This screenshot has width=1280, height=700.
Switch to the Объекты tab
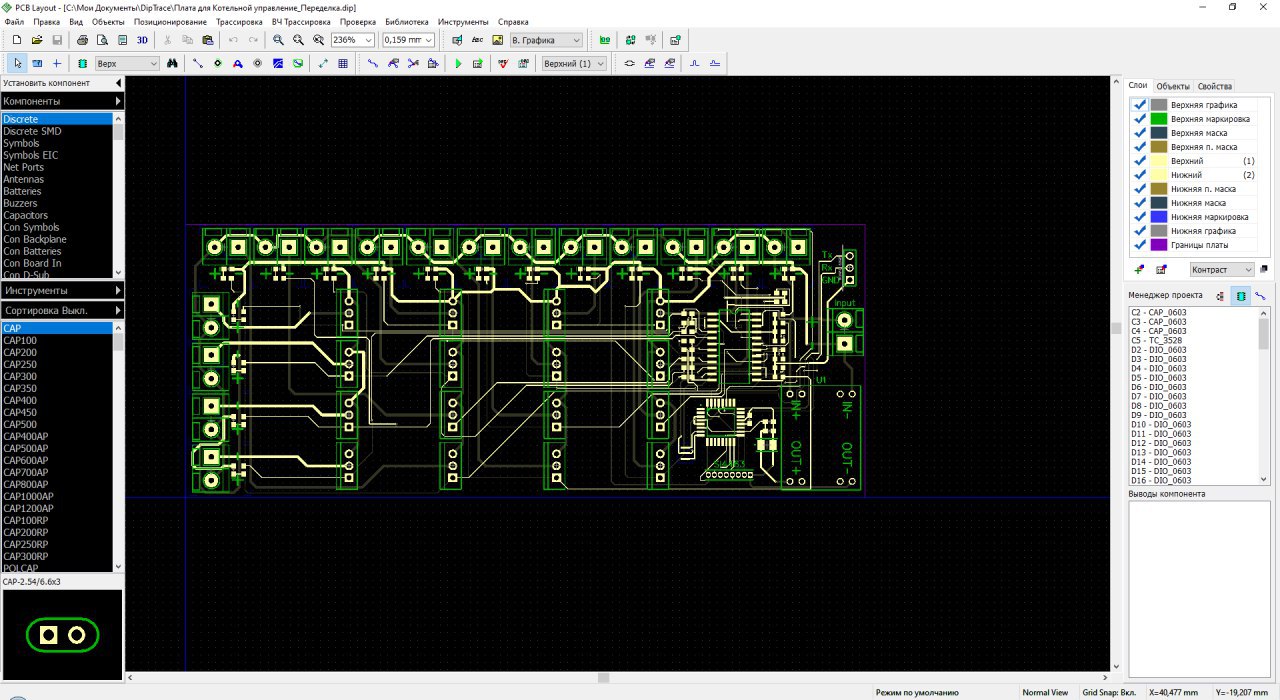pyautogui.click(x=1173, y=86)
